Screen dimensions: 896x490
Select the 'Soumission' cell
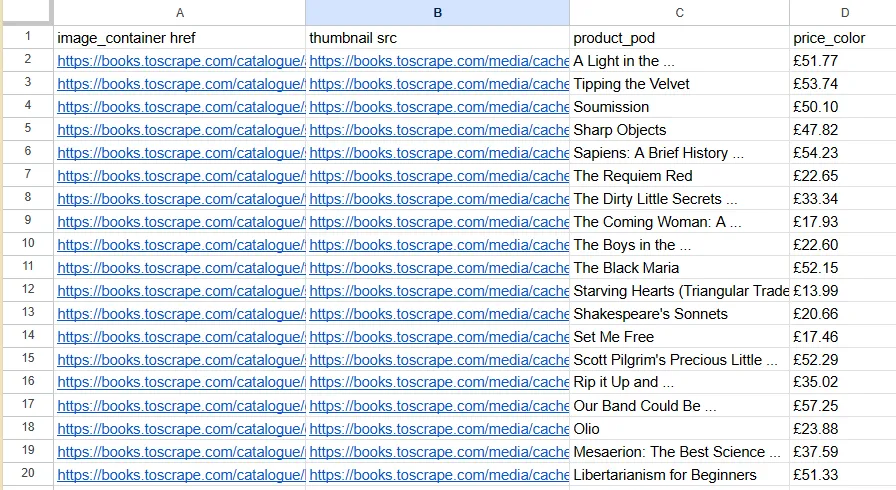(679, 106)
